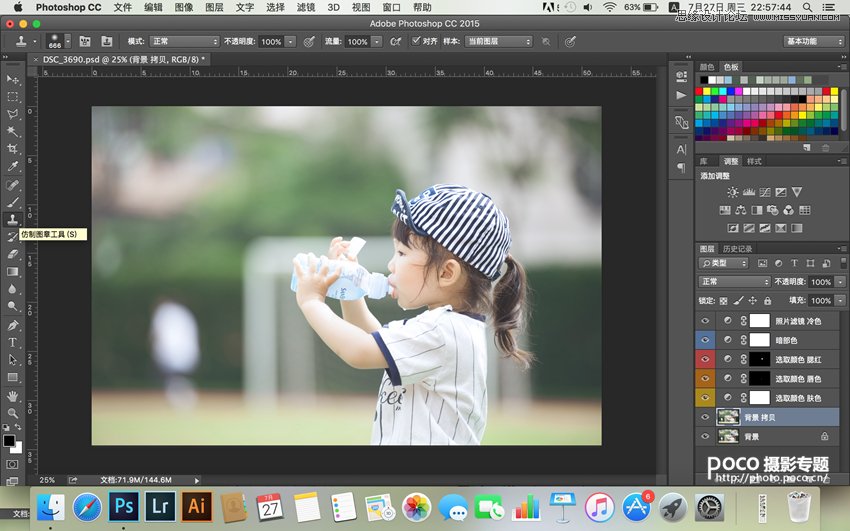Select the 背景 拷贝 layer thumbnail
Screen dimensions: 850x531
(x=728, y=417)
